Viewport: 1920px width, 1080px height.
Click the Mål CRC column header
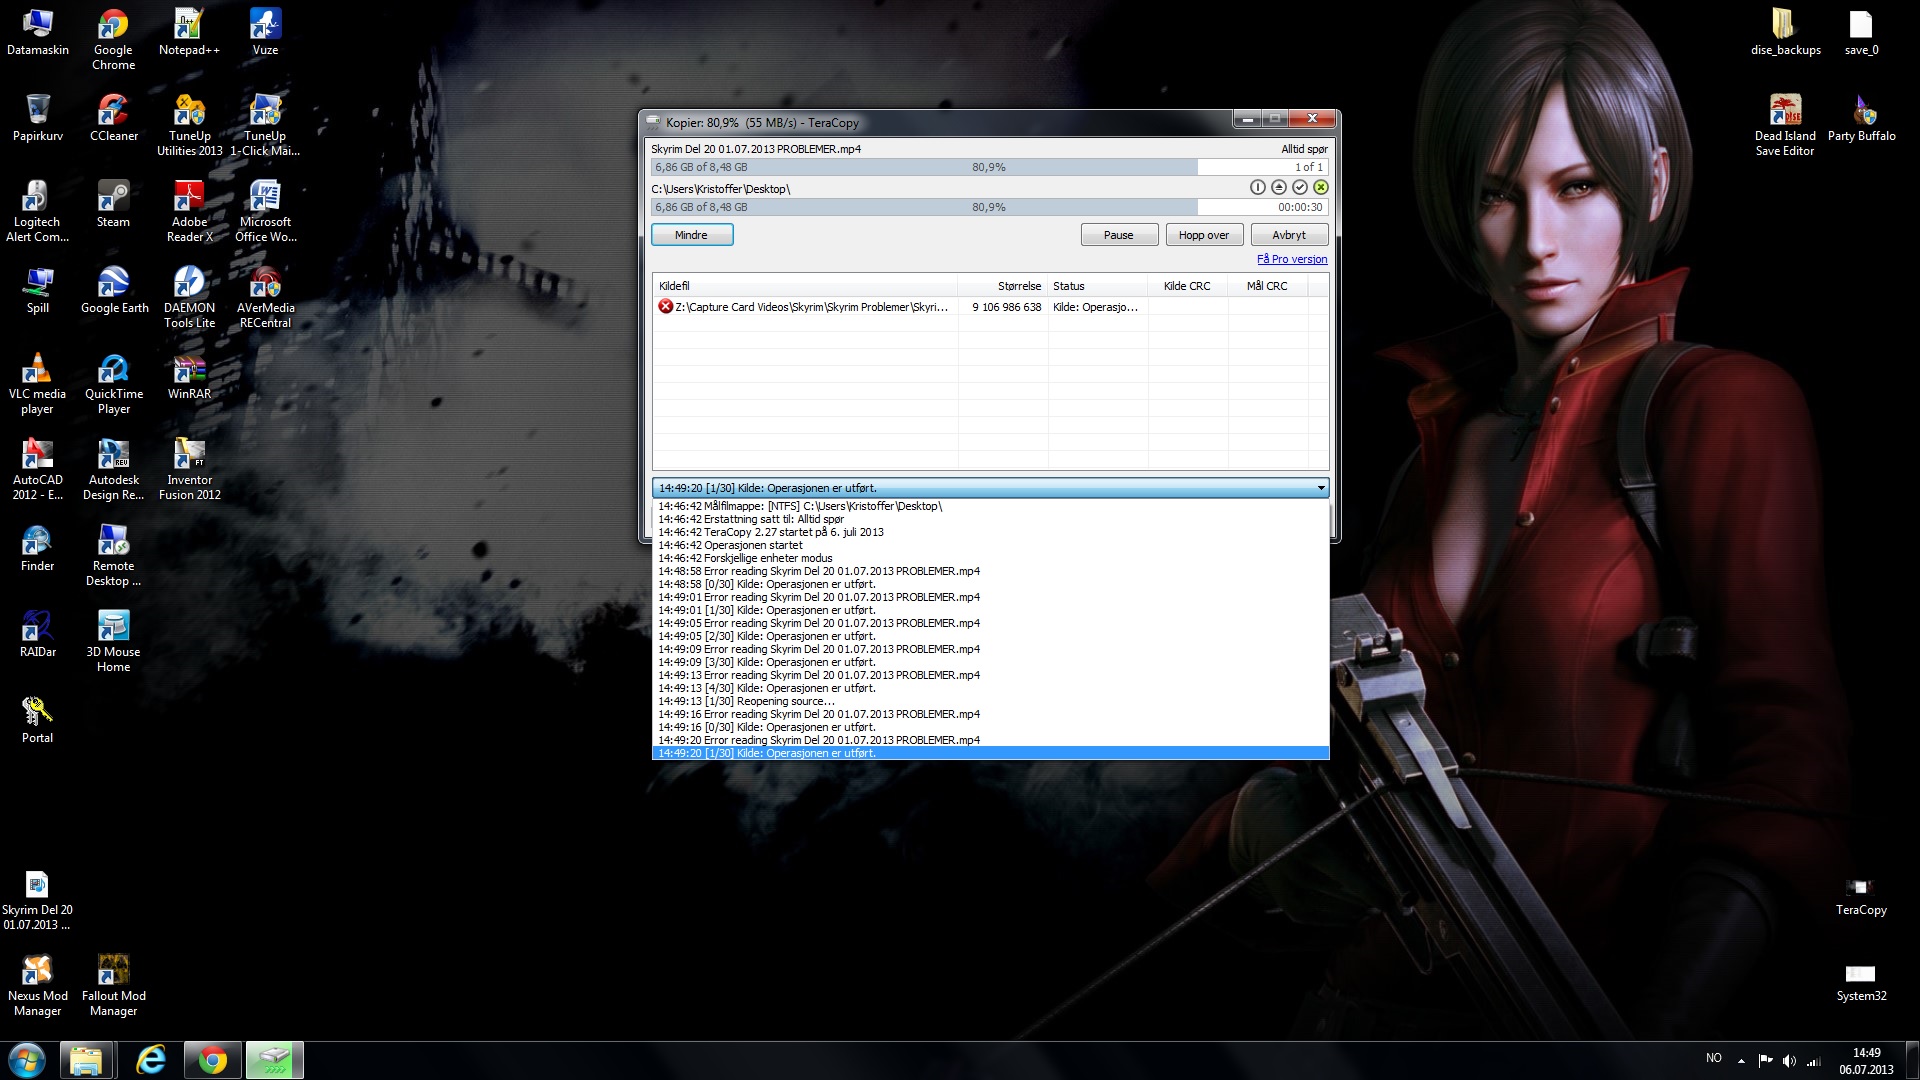(x=1267, y=286)
